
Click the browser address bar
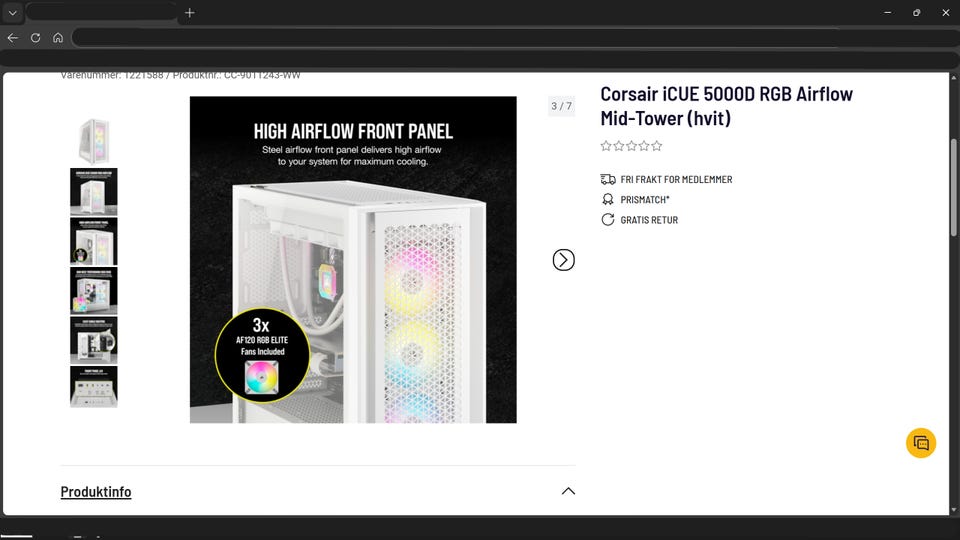tap(514, 38)
